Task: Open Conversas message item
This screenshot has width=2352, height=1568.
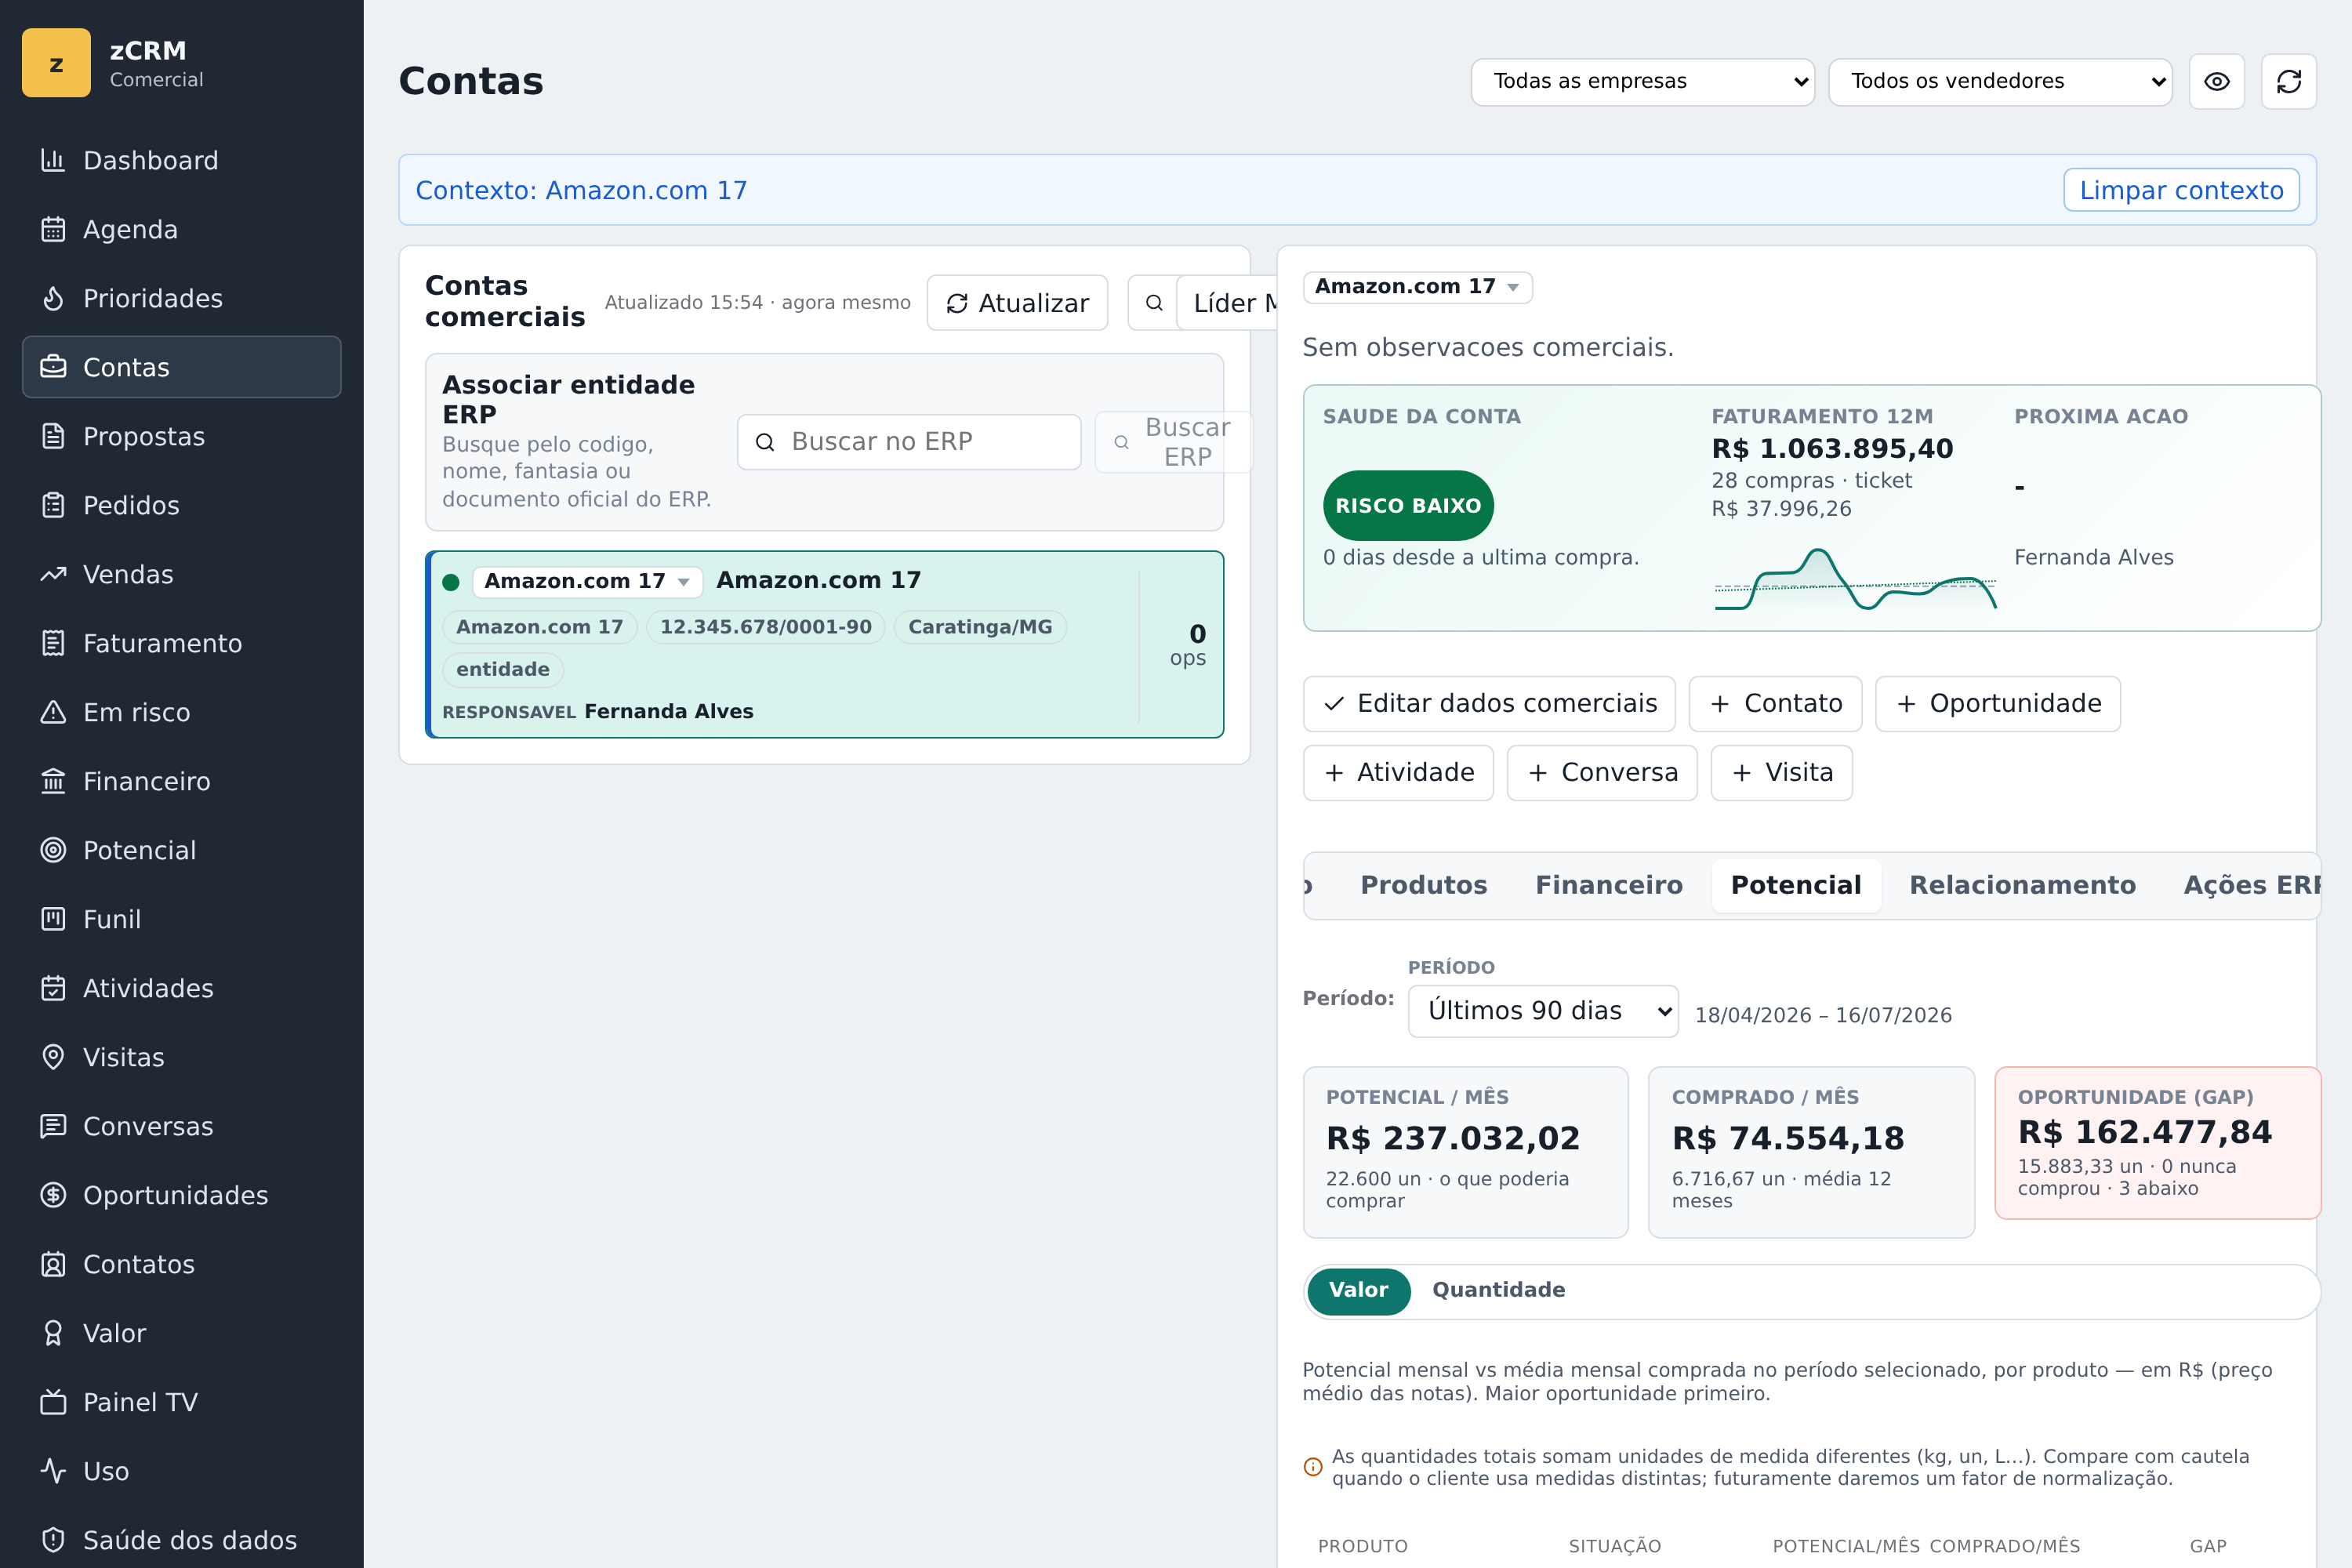Action: tap(181, 1126)
